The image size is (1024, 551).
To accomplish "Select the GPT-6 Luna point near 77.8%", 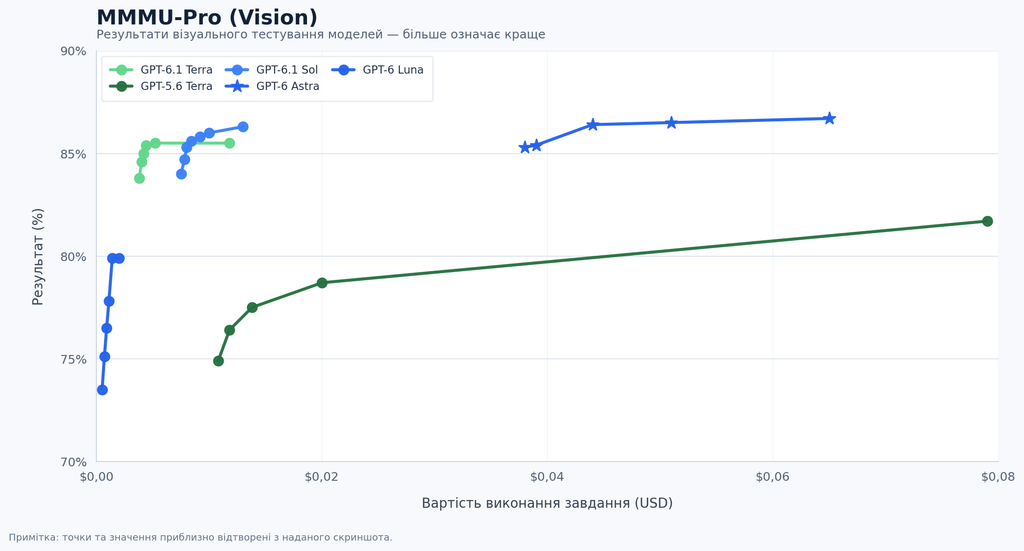I will coord(109,302).
